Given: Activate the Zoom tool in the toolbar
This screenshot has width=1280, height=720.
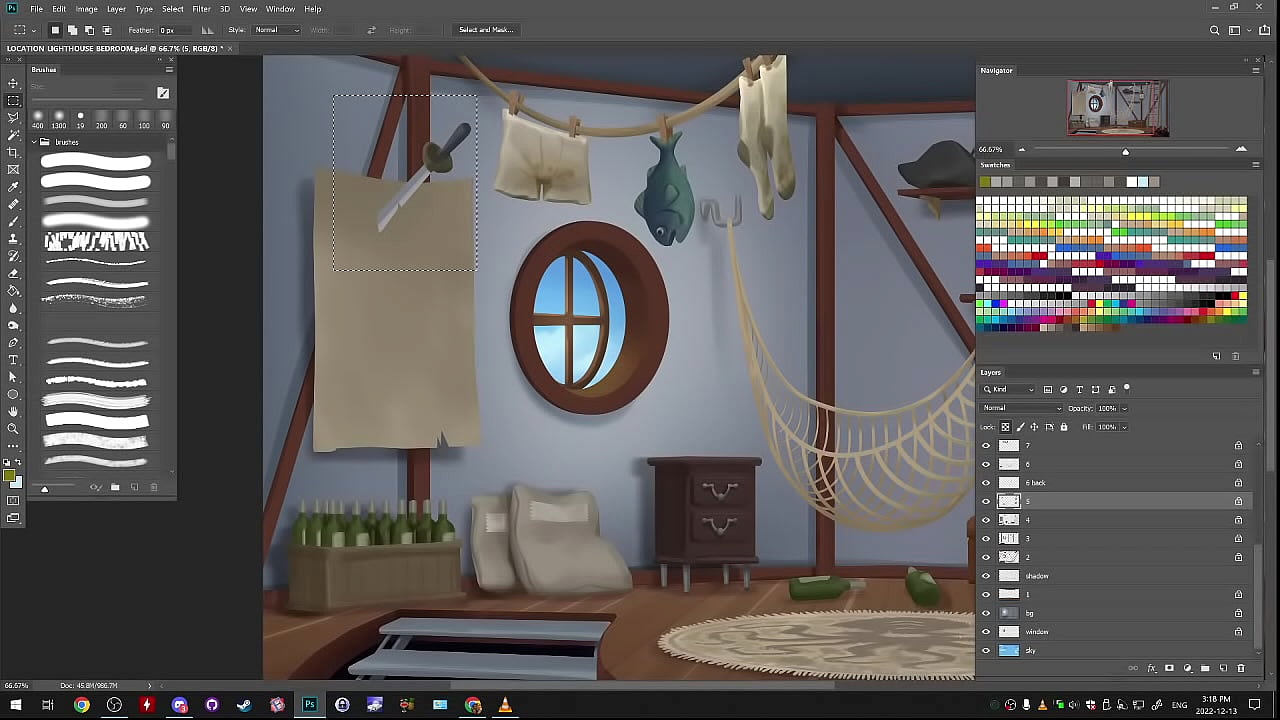Looking at the screenshot, I should click(x=13, y=429).
